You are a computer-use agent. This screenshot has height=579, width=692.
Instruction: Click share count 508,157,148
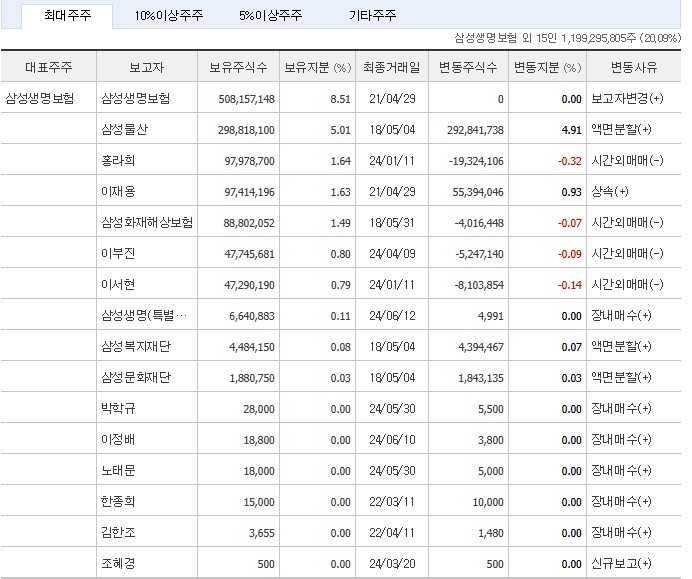pyautogui.click(x=246, y=99)
